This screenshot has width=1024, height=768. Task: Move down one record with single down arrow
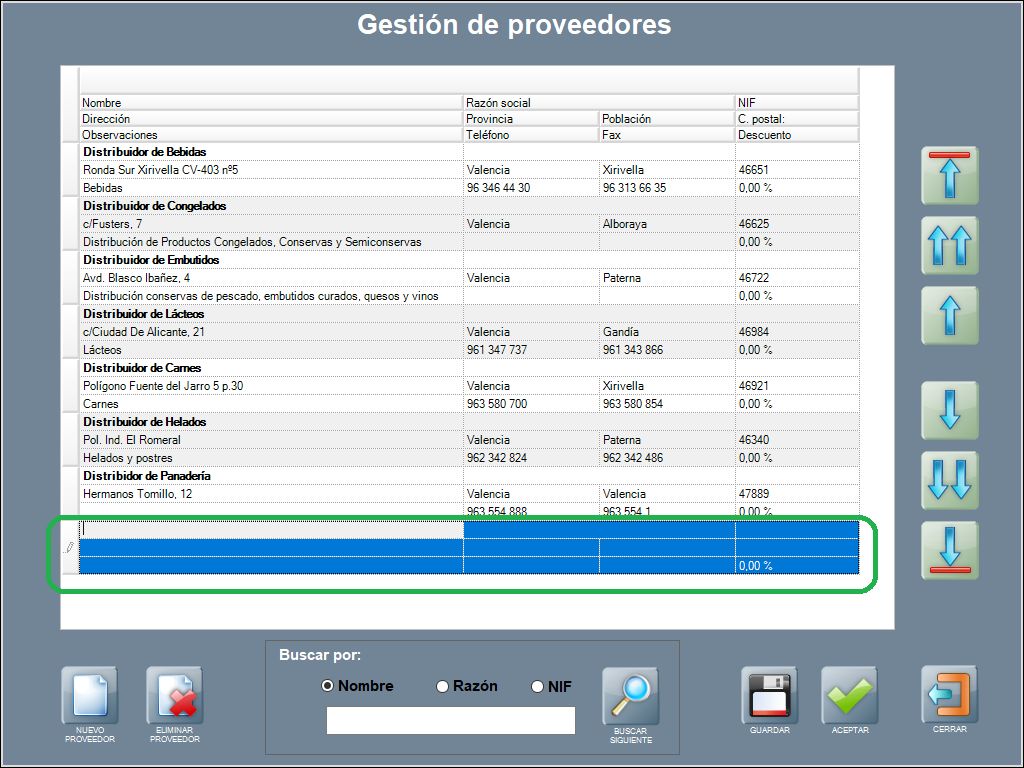949,410
